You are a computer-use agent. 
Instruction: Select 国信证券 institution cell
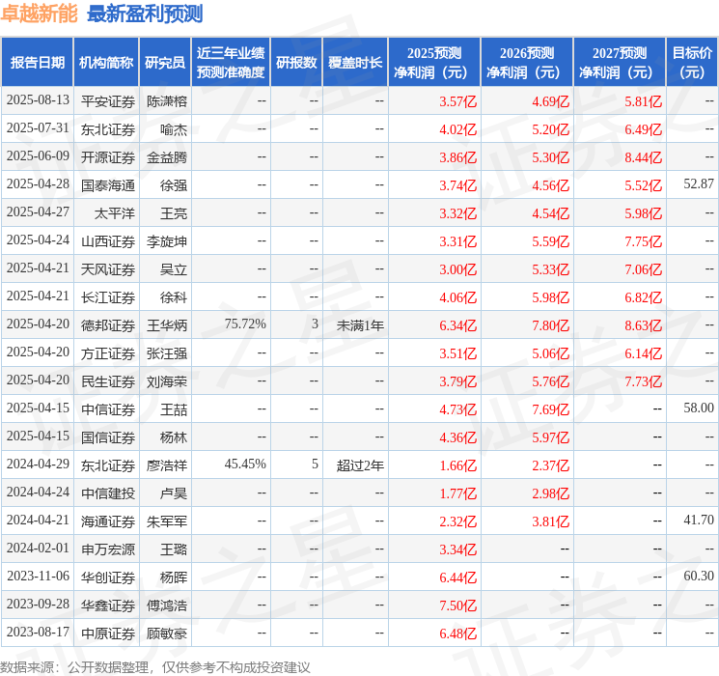click(x=108, y=437)
